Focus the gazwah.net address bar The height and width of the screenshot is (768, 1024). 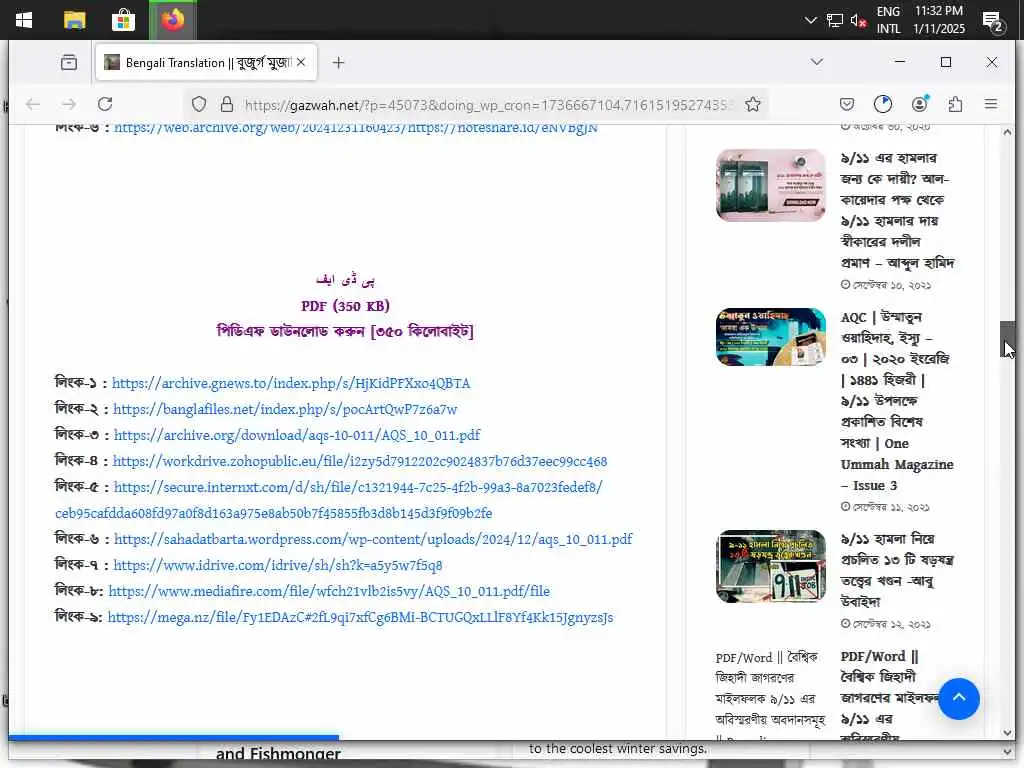pos(490,105)
